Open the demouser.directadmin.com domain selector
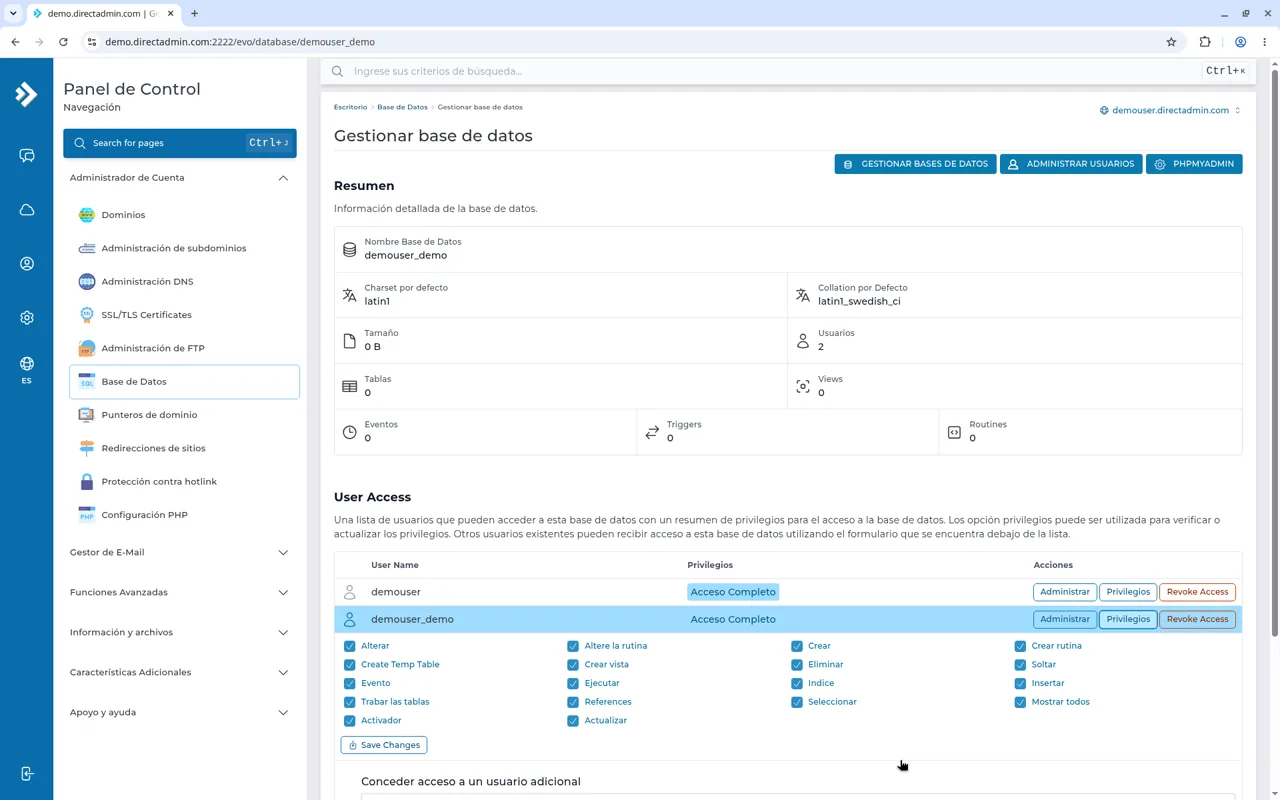Screen dimensions: 1280x800 [1170, 110]
